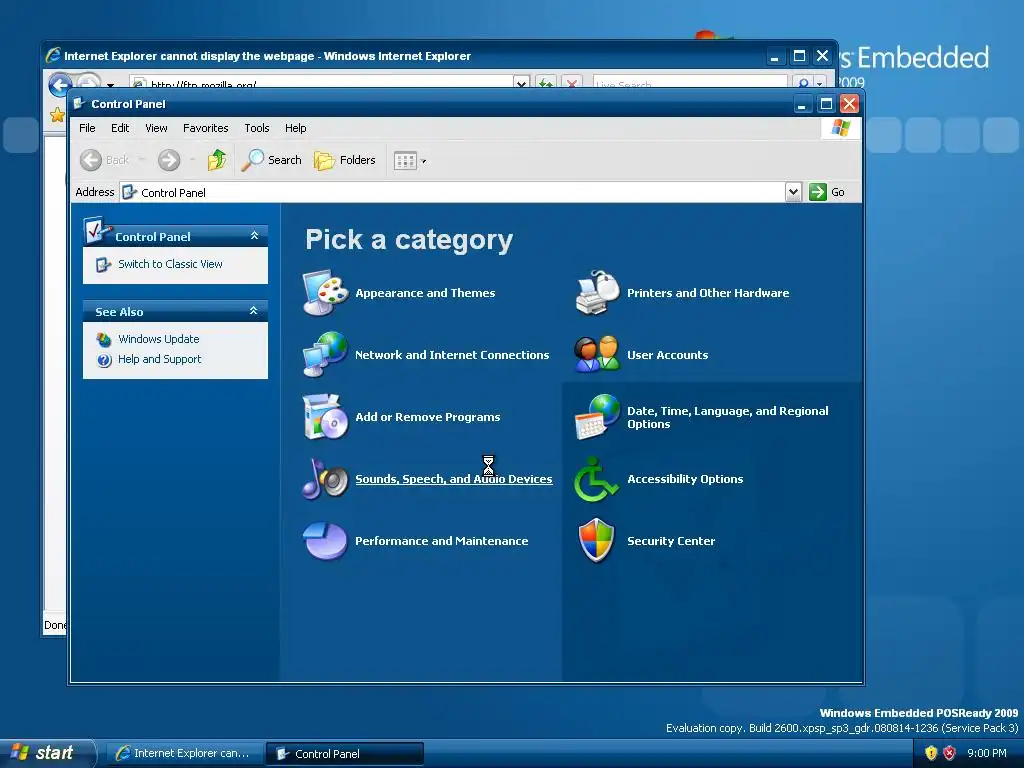Collapse the See Also sidebar section

click(x=254, y=311)
